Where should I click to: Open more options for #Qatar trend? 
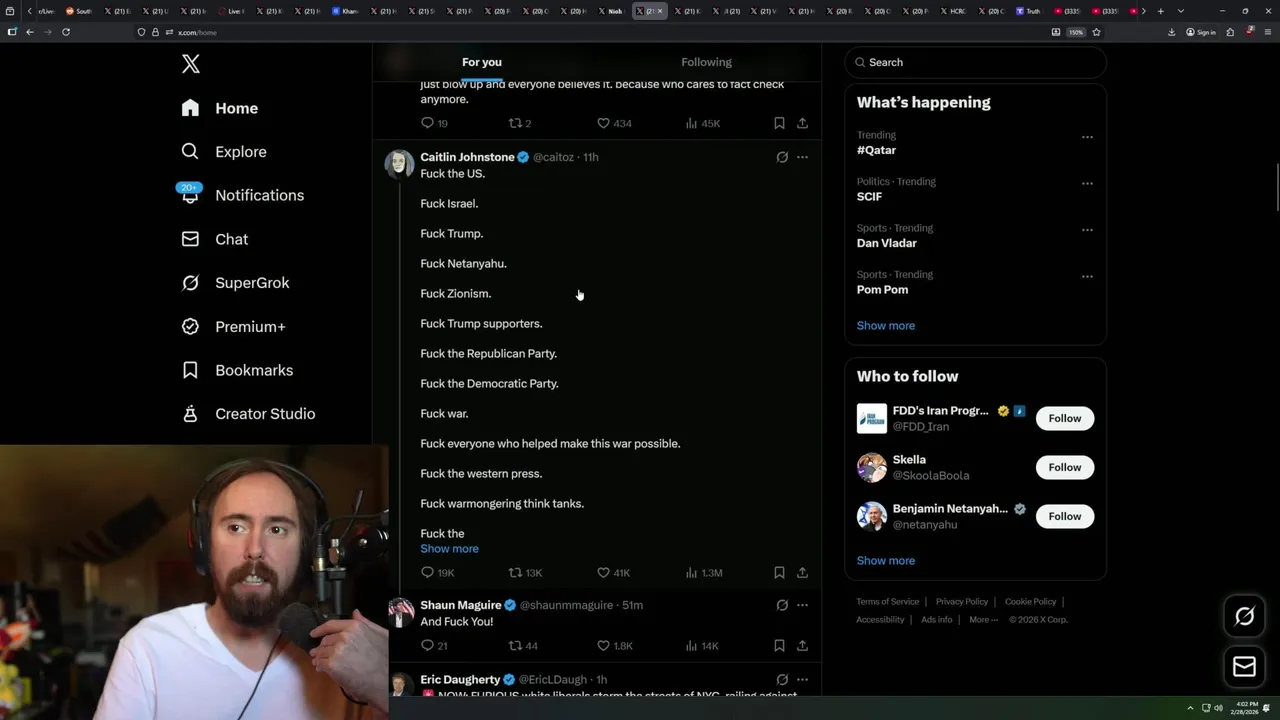pos(1087,137)
